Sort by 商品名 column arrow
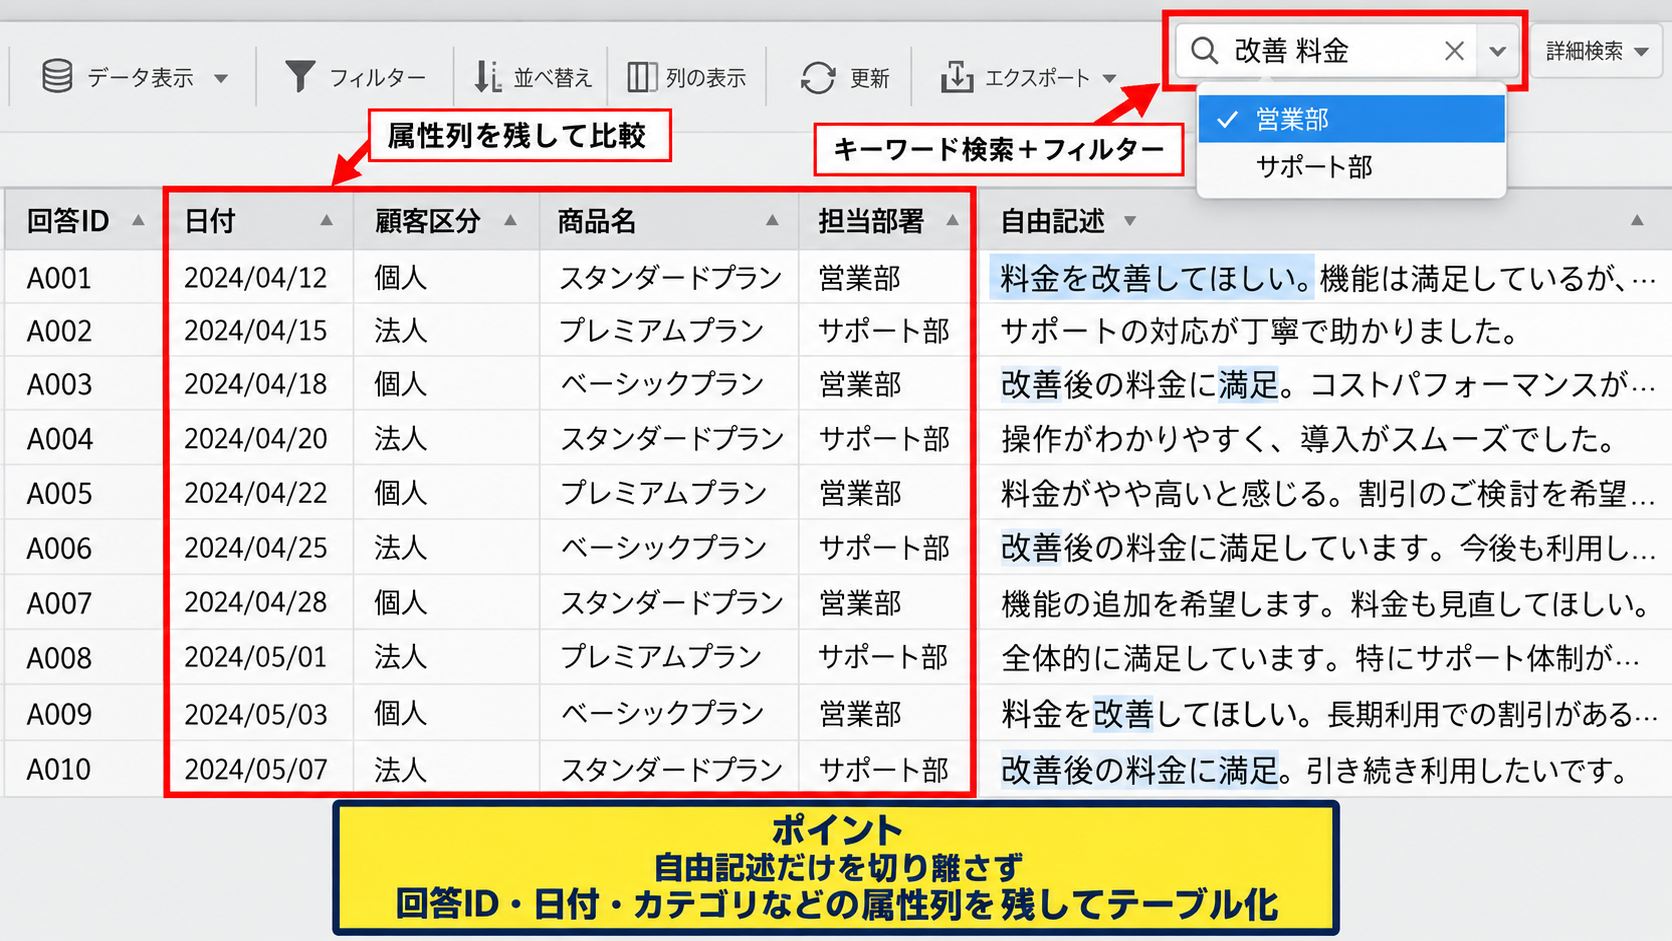 tap(772, 220)
